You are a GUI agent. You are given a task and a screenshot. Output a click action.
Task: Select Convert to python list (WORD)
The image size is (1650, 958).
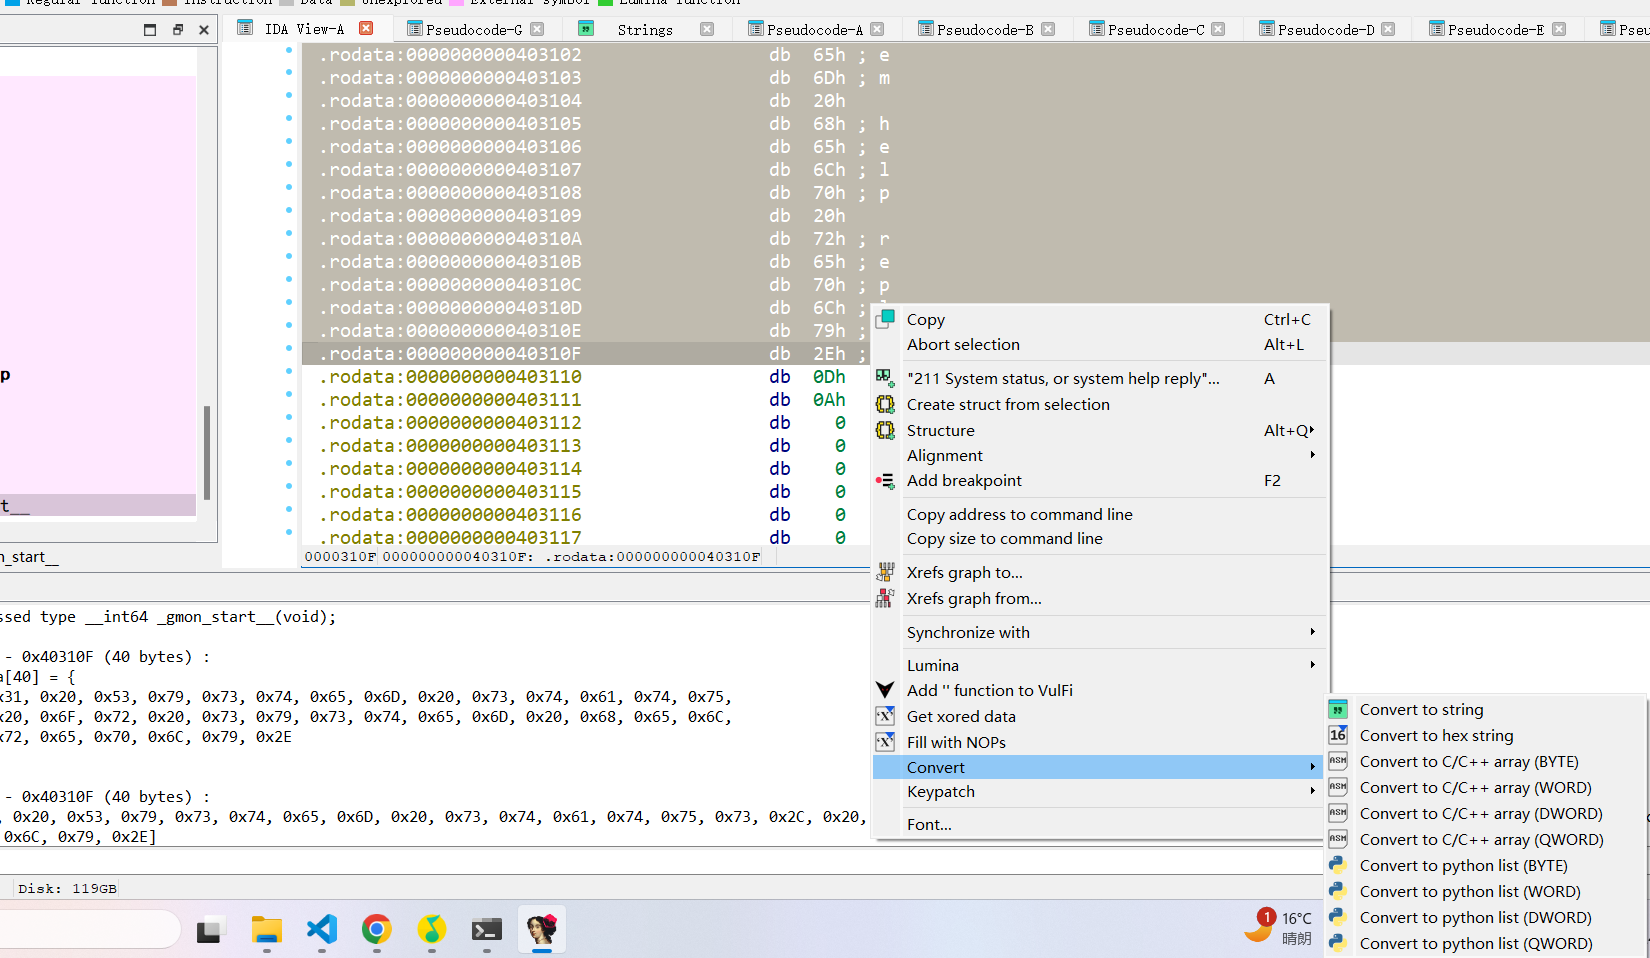point(1485,891)
